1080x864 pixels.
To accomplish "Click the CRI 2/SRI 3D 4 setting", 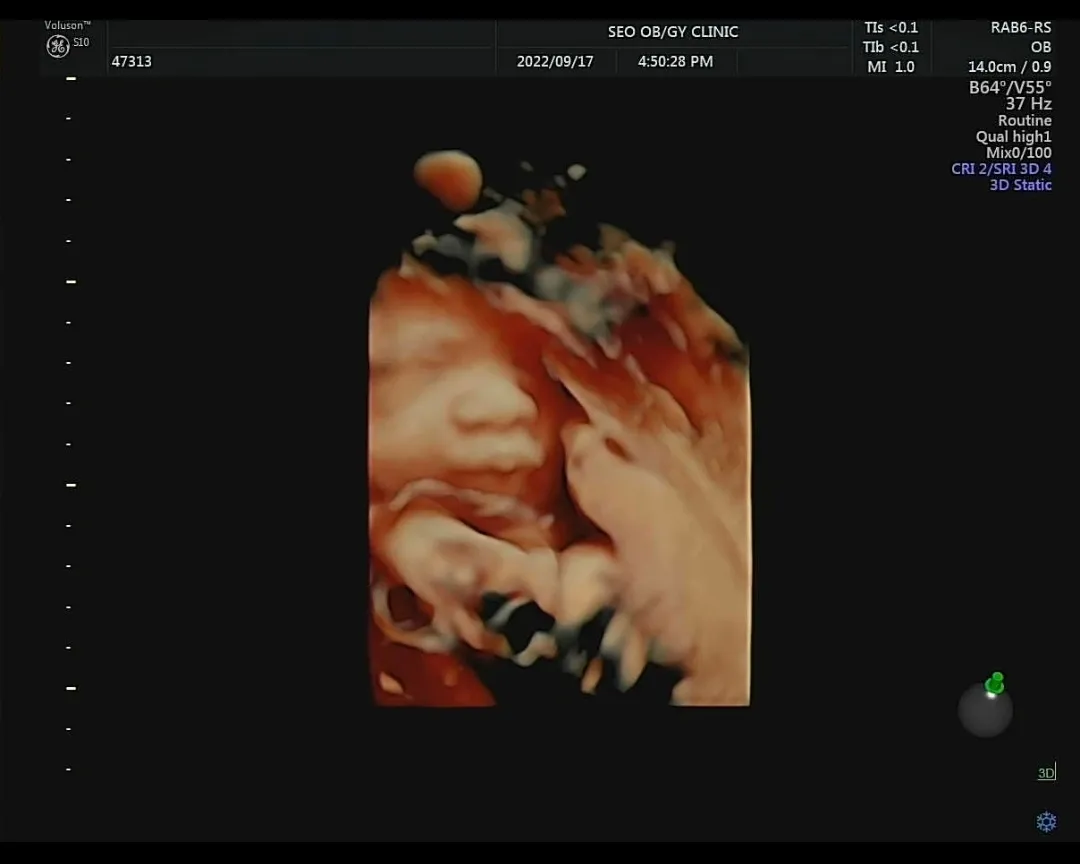I will pos(1001,169).
